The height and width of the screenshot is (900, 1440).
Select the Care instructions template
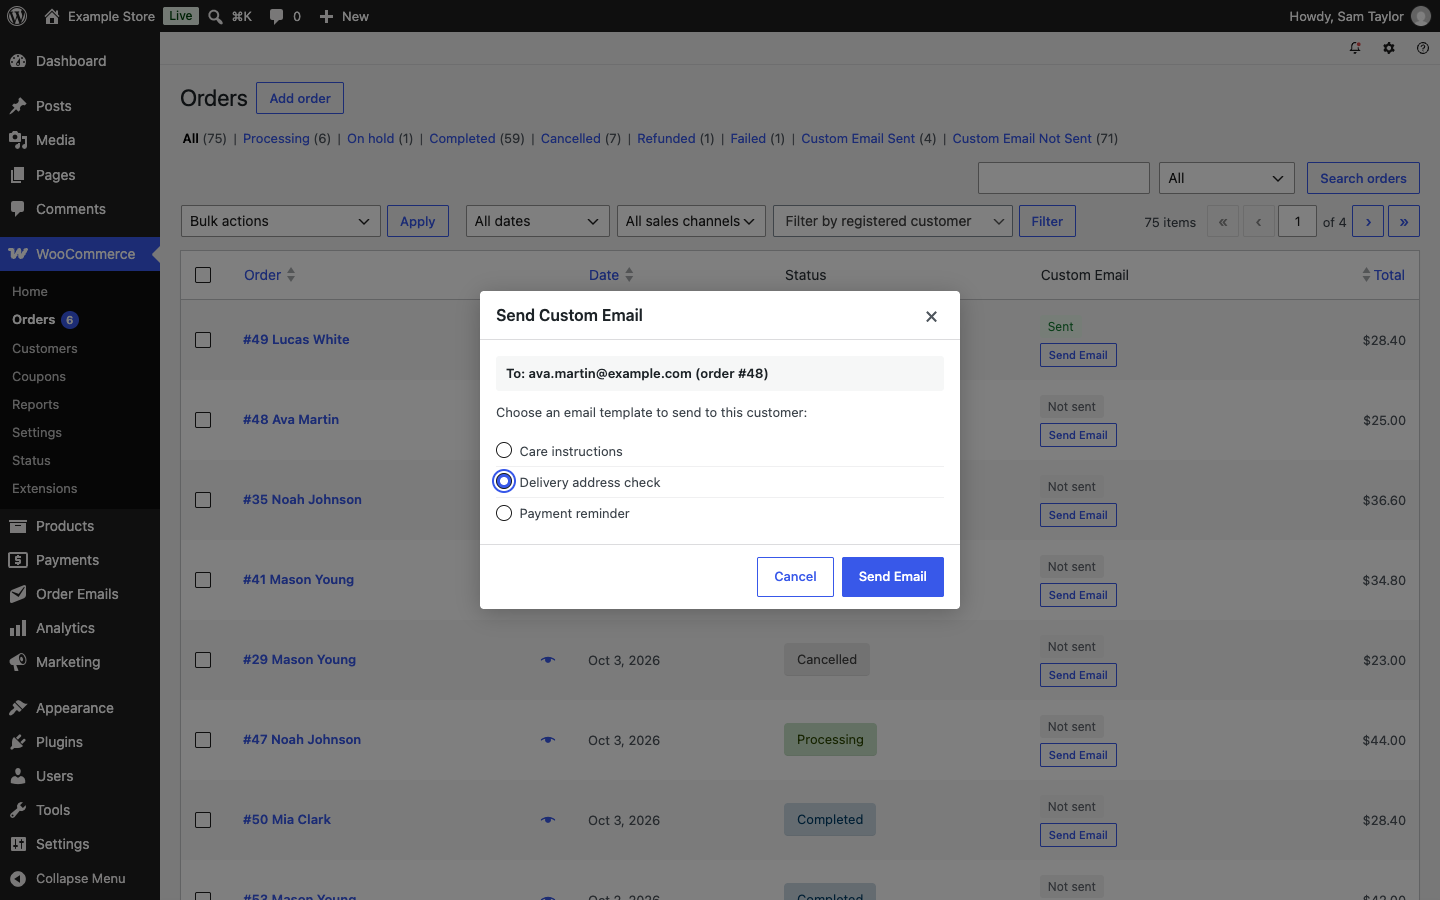(x=504, y=451)
